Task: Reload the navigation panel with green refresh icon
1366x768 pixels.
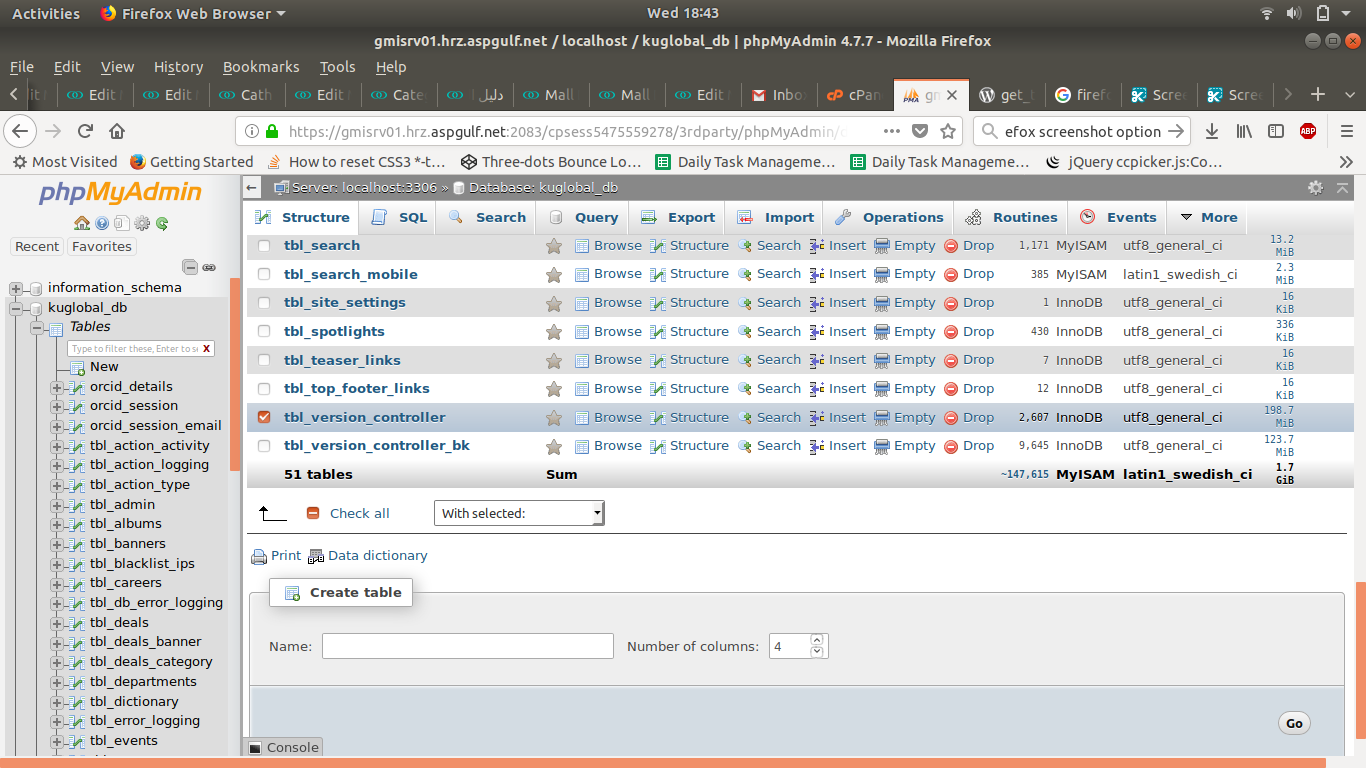Action: point(161,223)
